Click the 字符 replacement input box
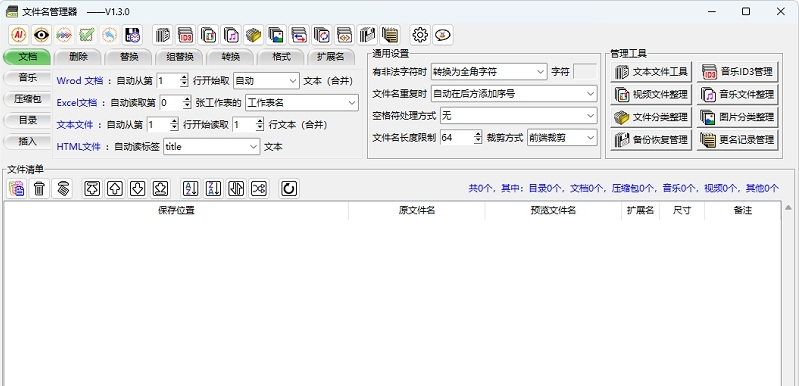 pyautogui.click(x=585, y=72)
